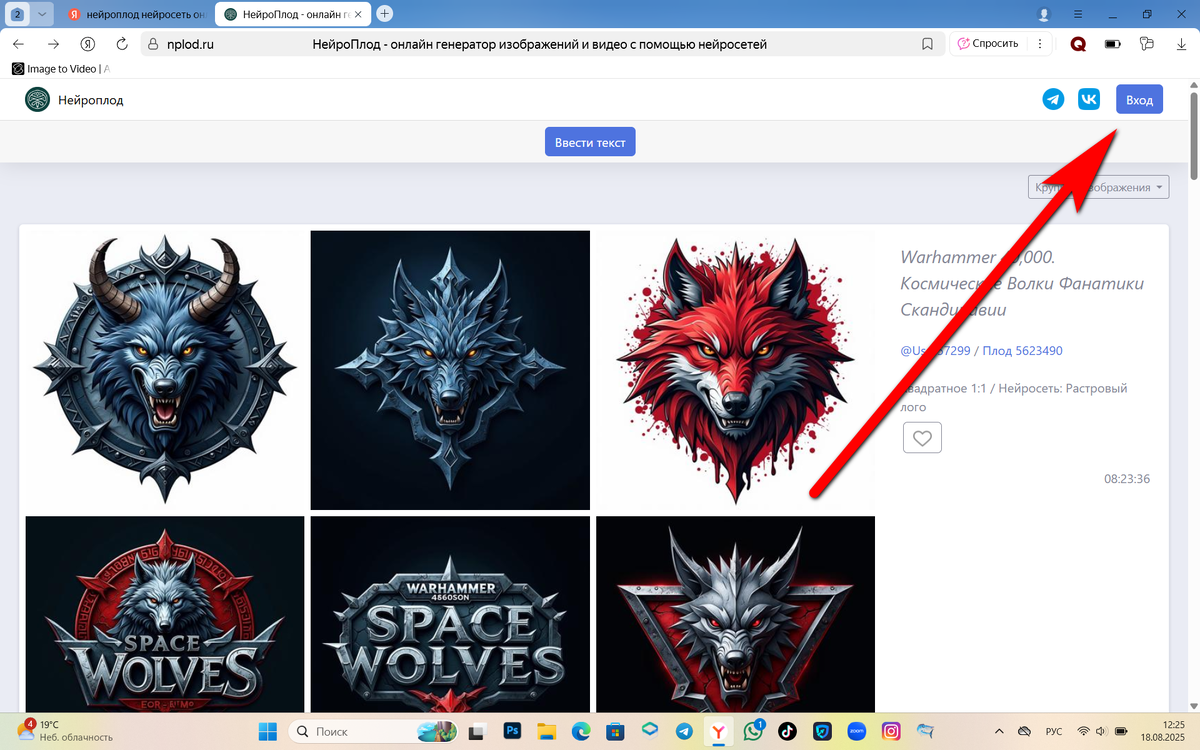Open the red circle Space Wolves logo
Image resolution: width=1200 pixels, height=750 pixels.
point(165,614)
